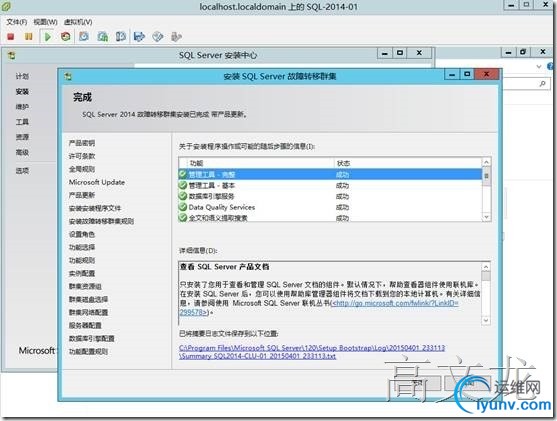The width and height of the screenshot is (557, 421).
Task: Click the 产品密钥 wizard step
Action: (82, 143)
